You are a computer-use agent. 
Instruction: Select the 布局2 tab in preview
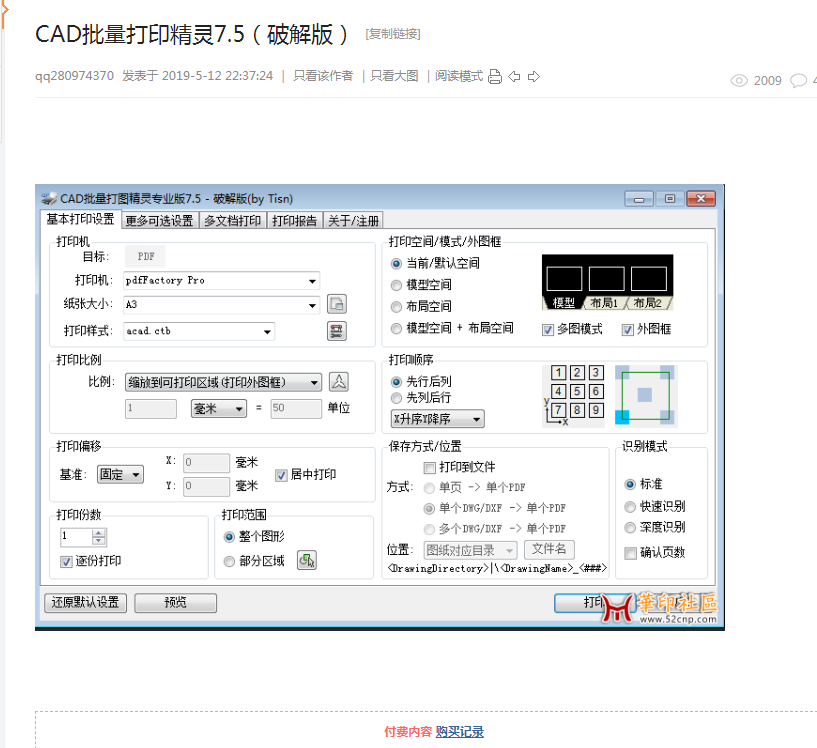pos(648,303)
